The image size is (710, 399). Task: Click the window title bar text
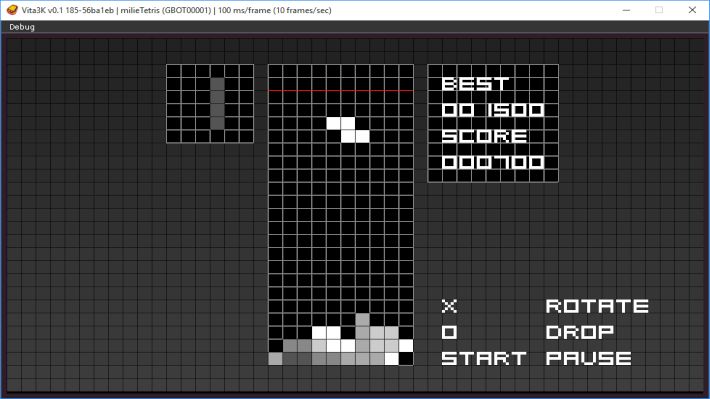point(177,10)
